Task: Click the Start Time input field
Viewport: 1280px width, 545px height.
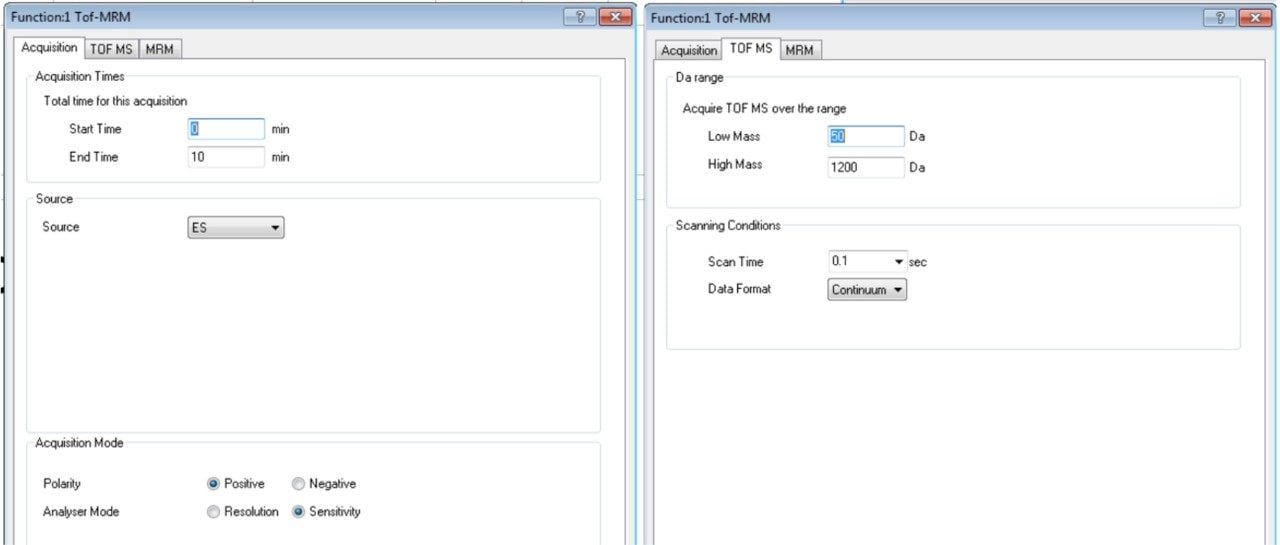Action: click(x=226, y=129)
